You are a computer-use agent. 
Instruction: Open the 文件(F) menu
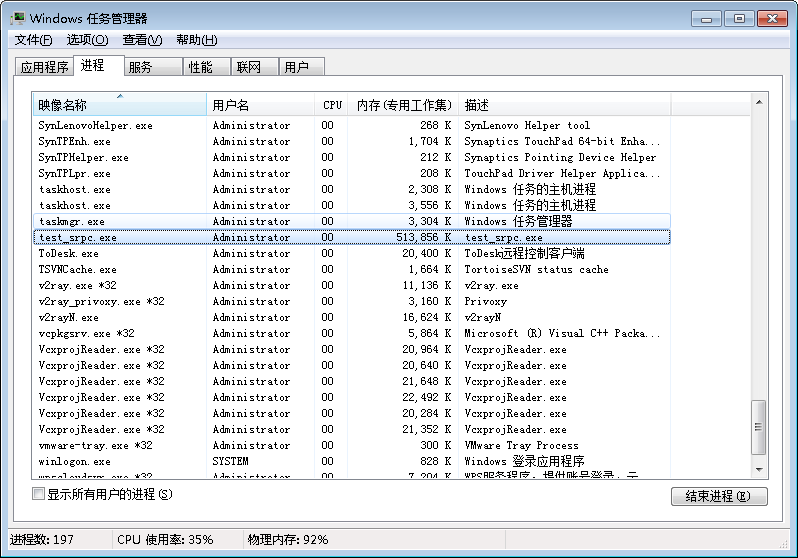tap(33, 40)
